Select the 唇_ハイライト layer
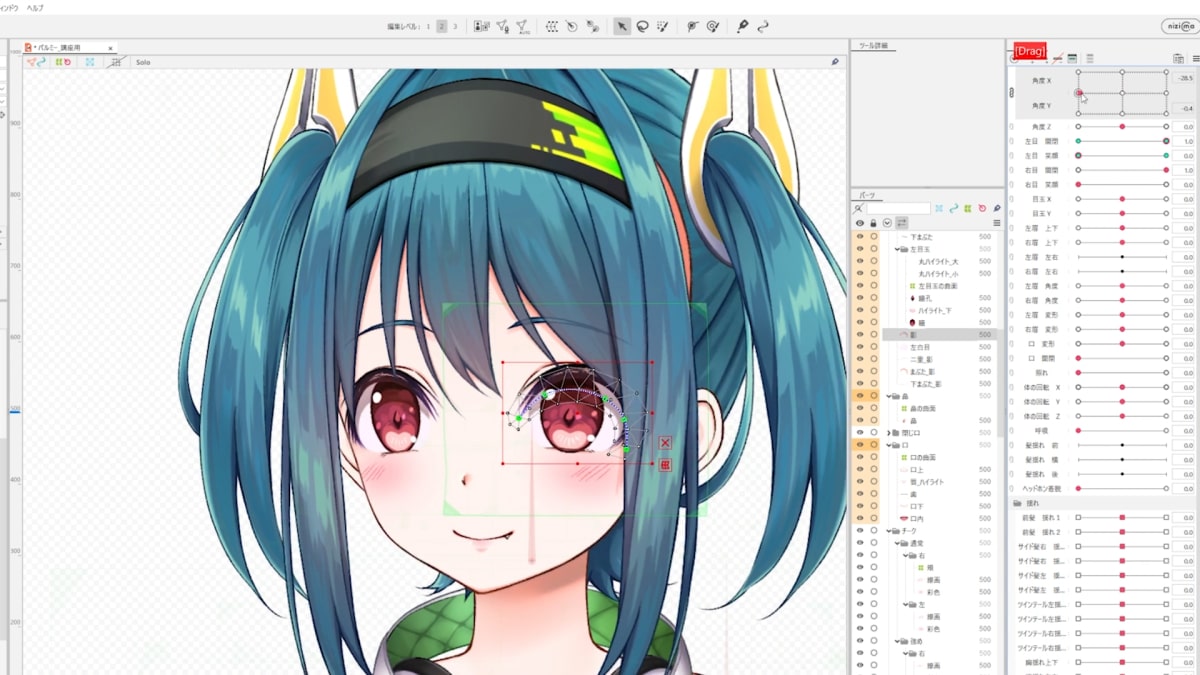This screenshot has width=1200, height=675. tap(927, 482)
